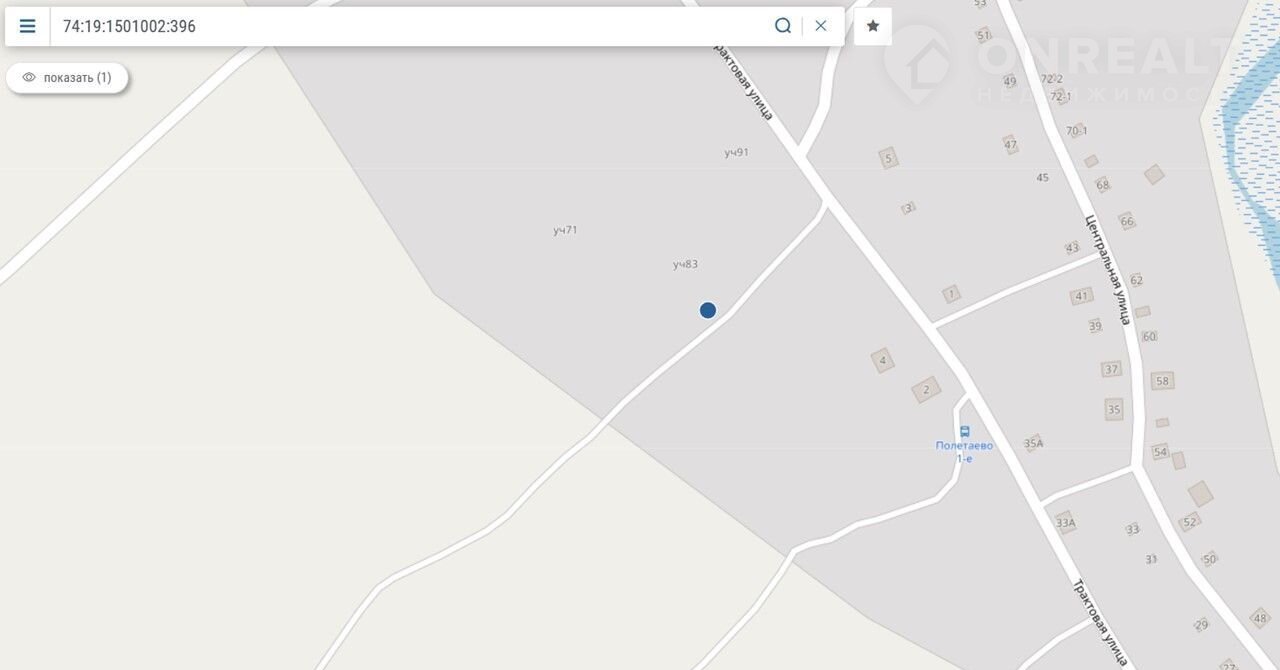Click the search magnifier icon
This screenshot has height=670, width=1280.
click(x=783, y=26)
